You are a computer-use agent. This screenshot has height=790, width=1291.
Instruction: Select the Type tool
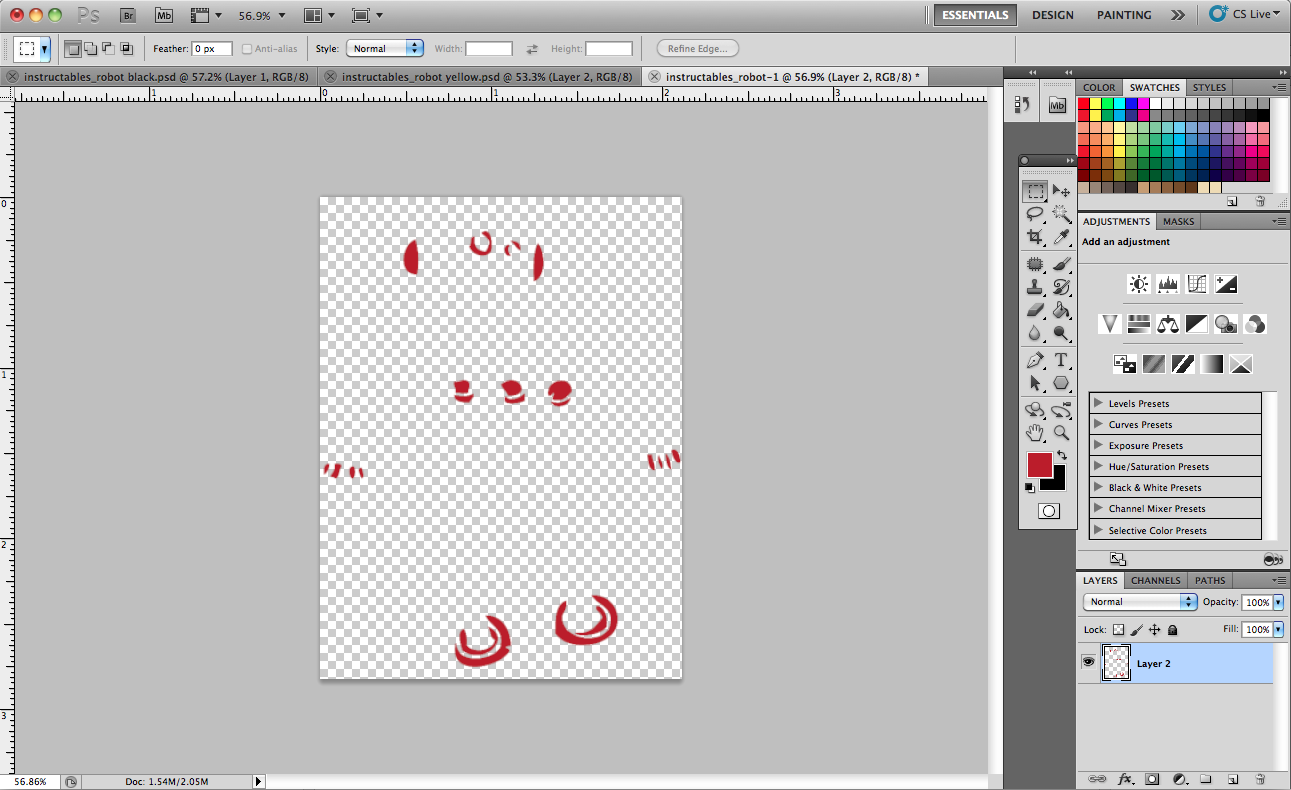click(1061, 360)
